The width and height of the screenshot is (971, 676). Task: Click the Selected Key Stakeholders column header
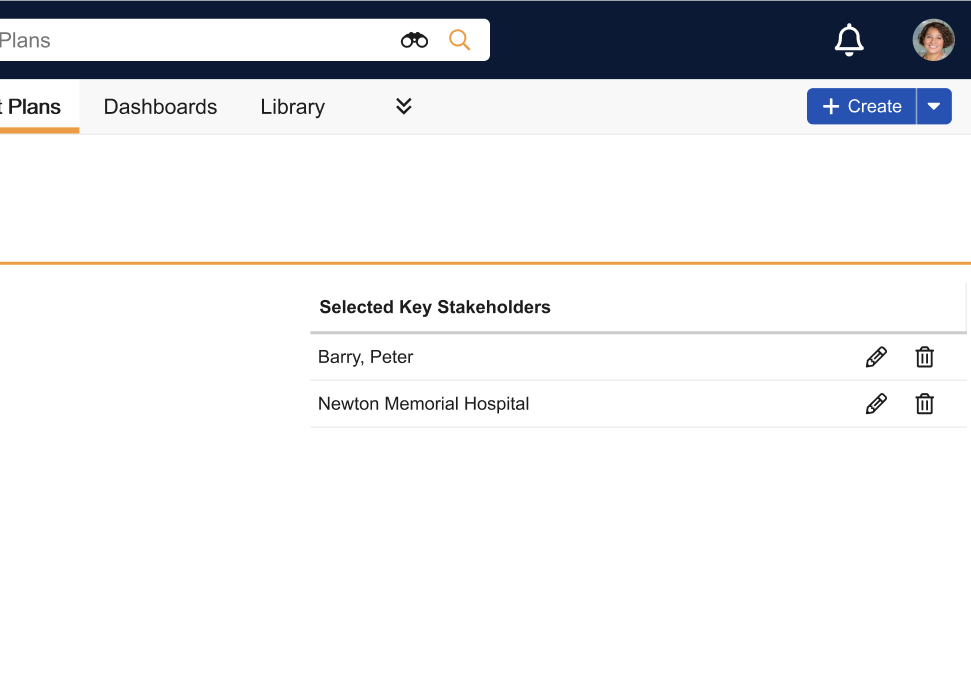(435, 307)
